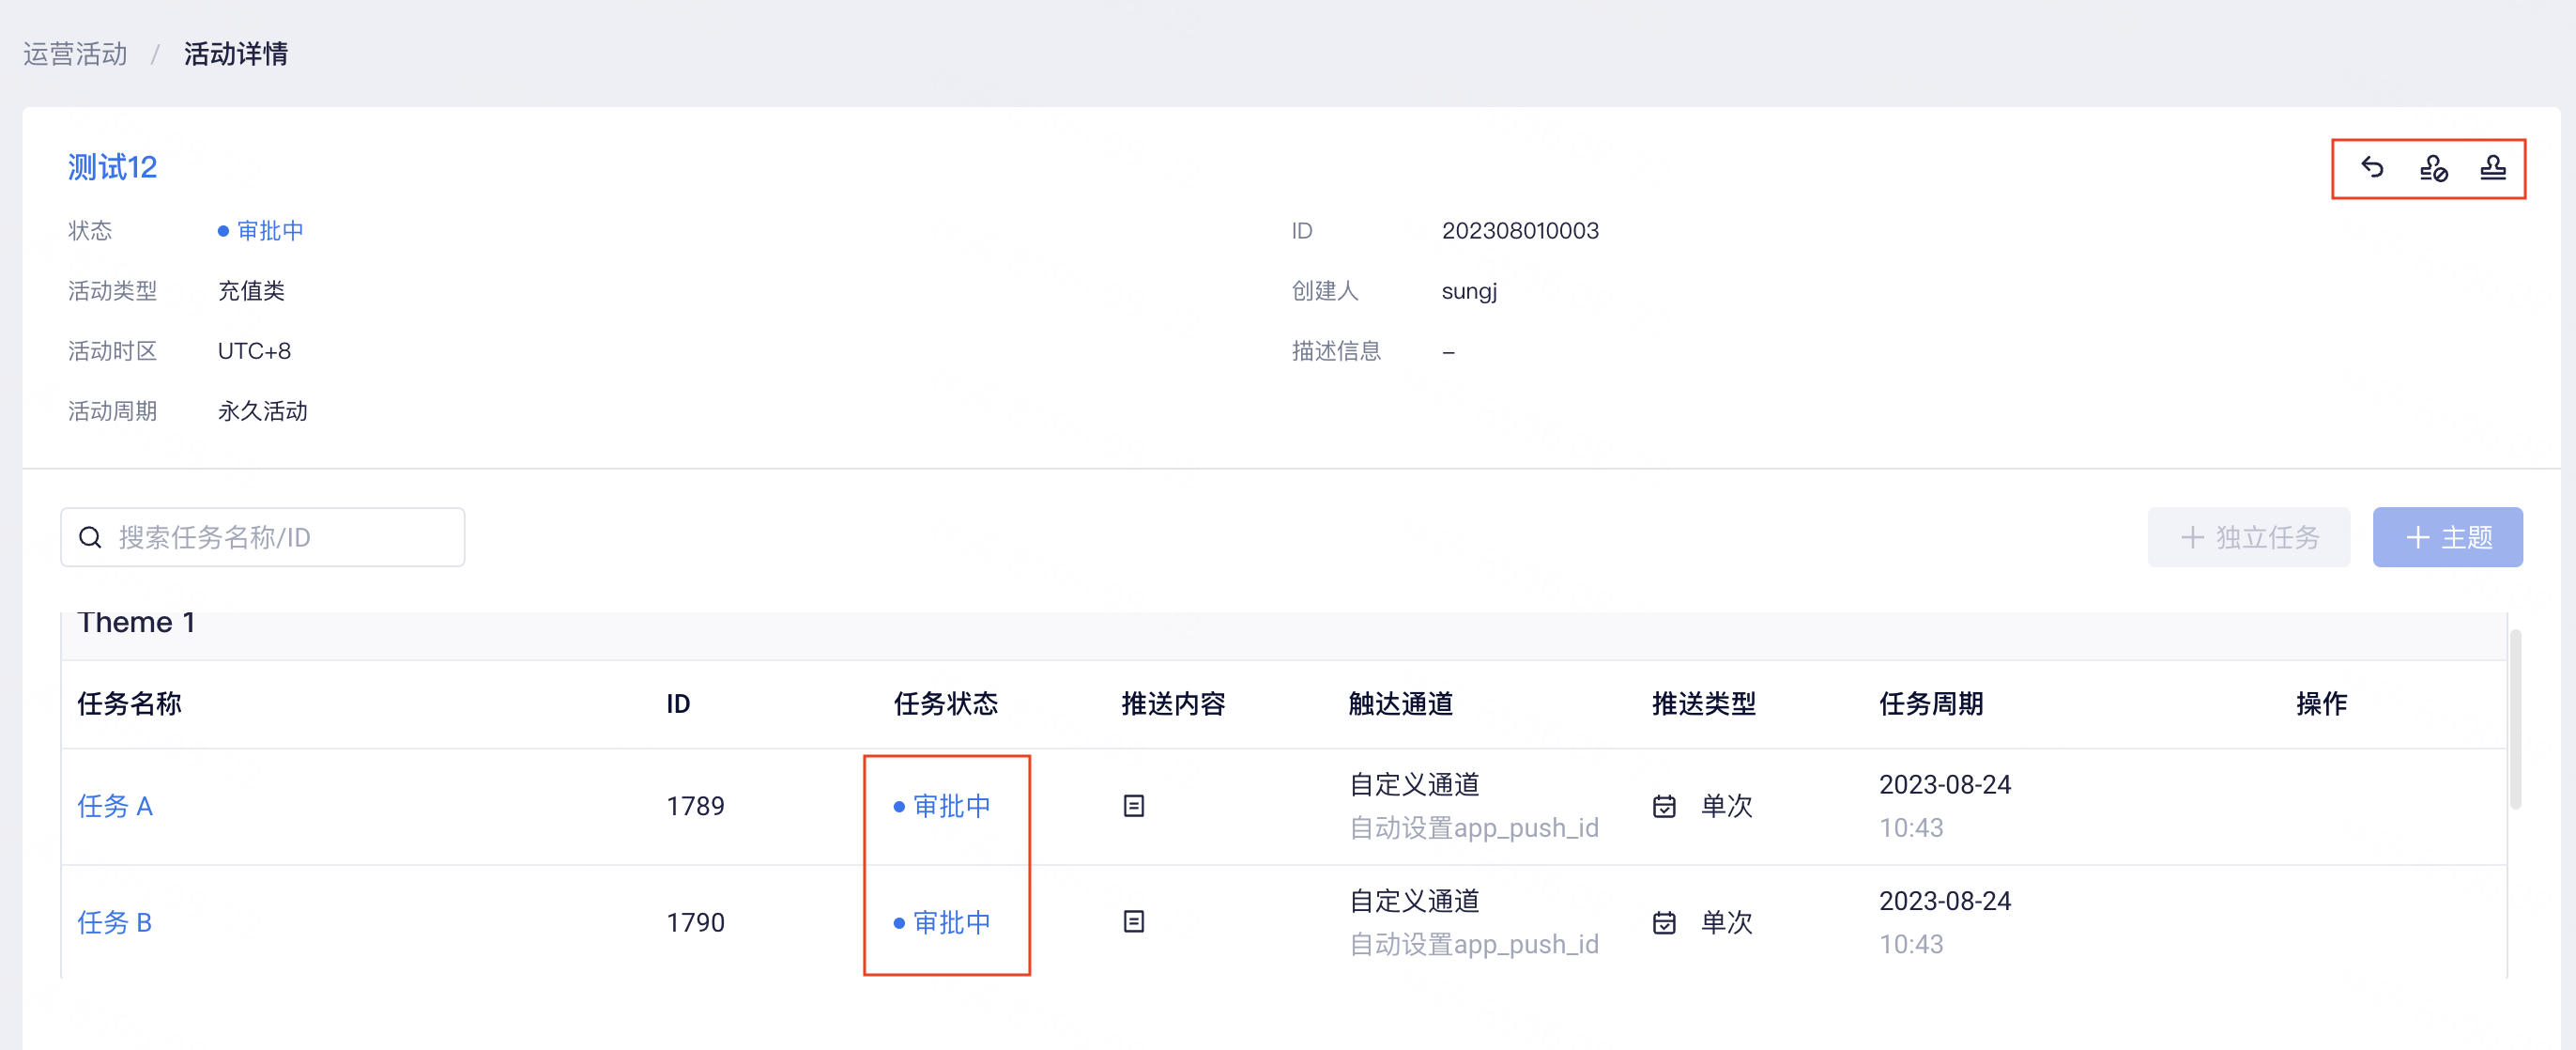
Task: Click the 描述信息 label
Action: [x=1336, y=351]
